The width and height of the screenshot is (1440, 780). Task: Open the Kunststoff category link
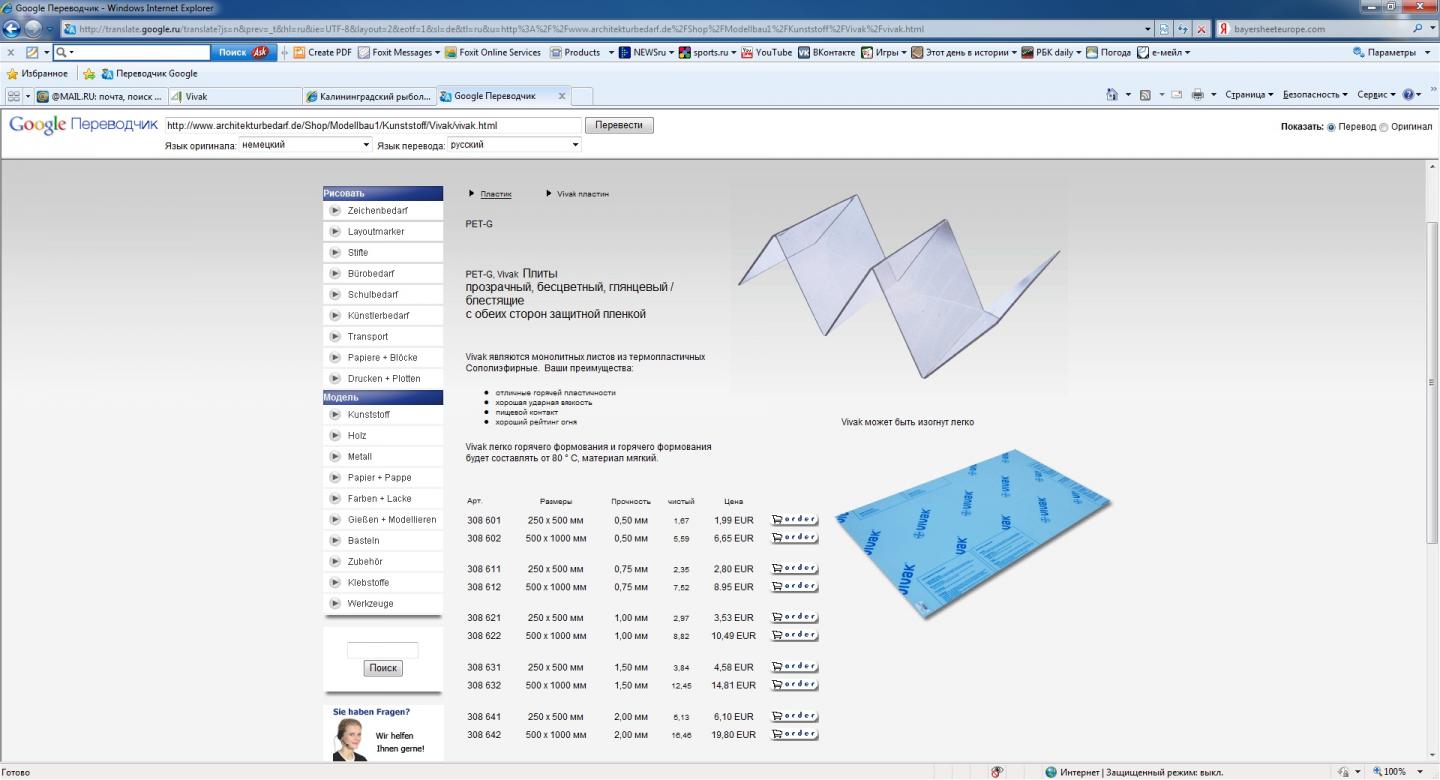pos(368,415)
